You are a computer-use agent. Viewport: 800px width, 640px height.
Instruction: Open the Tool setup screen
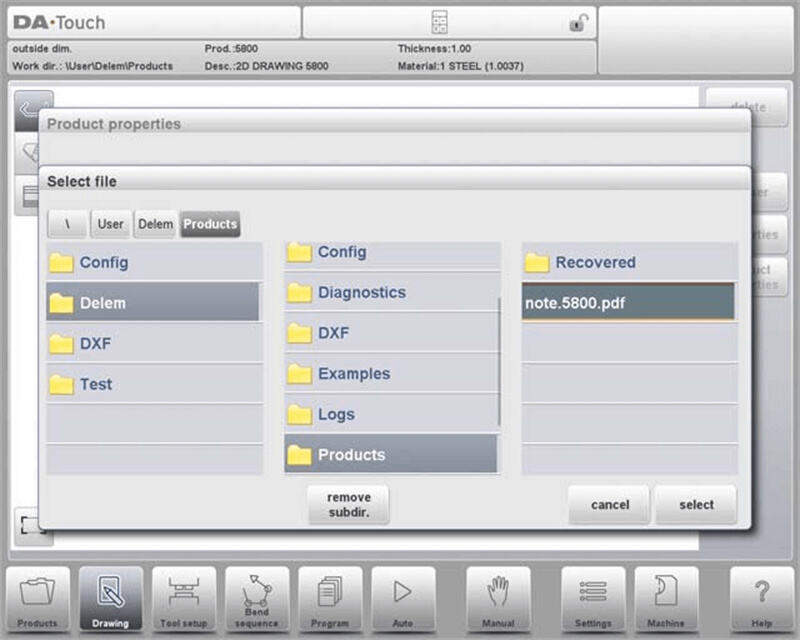pos(183,599)
